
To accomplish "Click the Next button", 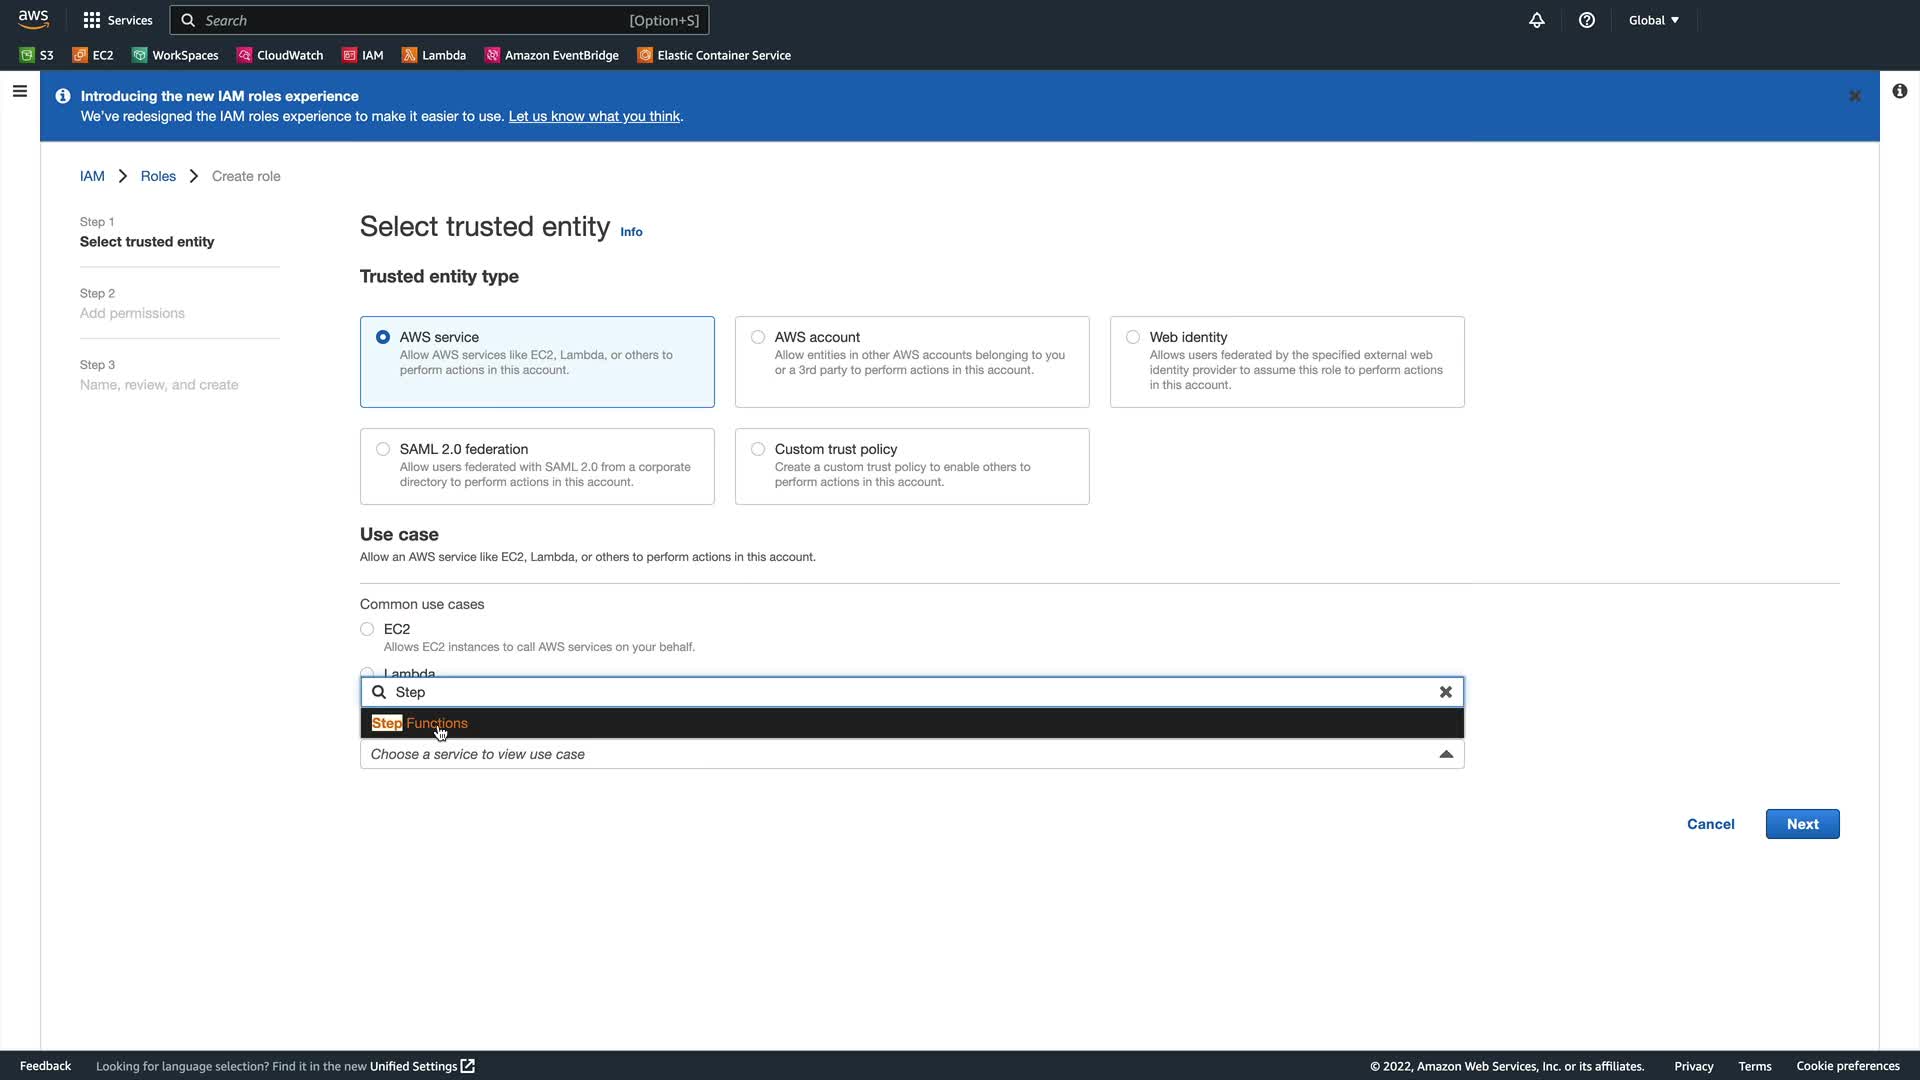I will pyautogui.click(x=1802, y=824).
